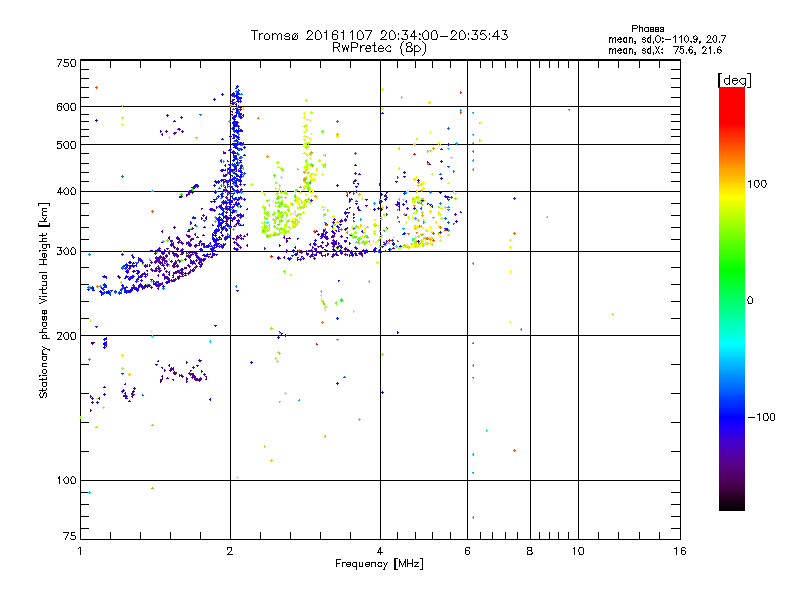Image resolution: width=800 pixels, height=600 pixels.
Task: Click the y-axis tick label '75'
Action: 70,536
